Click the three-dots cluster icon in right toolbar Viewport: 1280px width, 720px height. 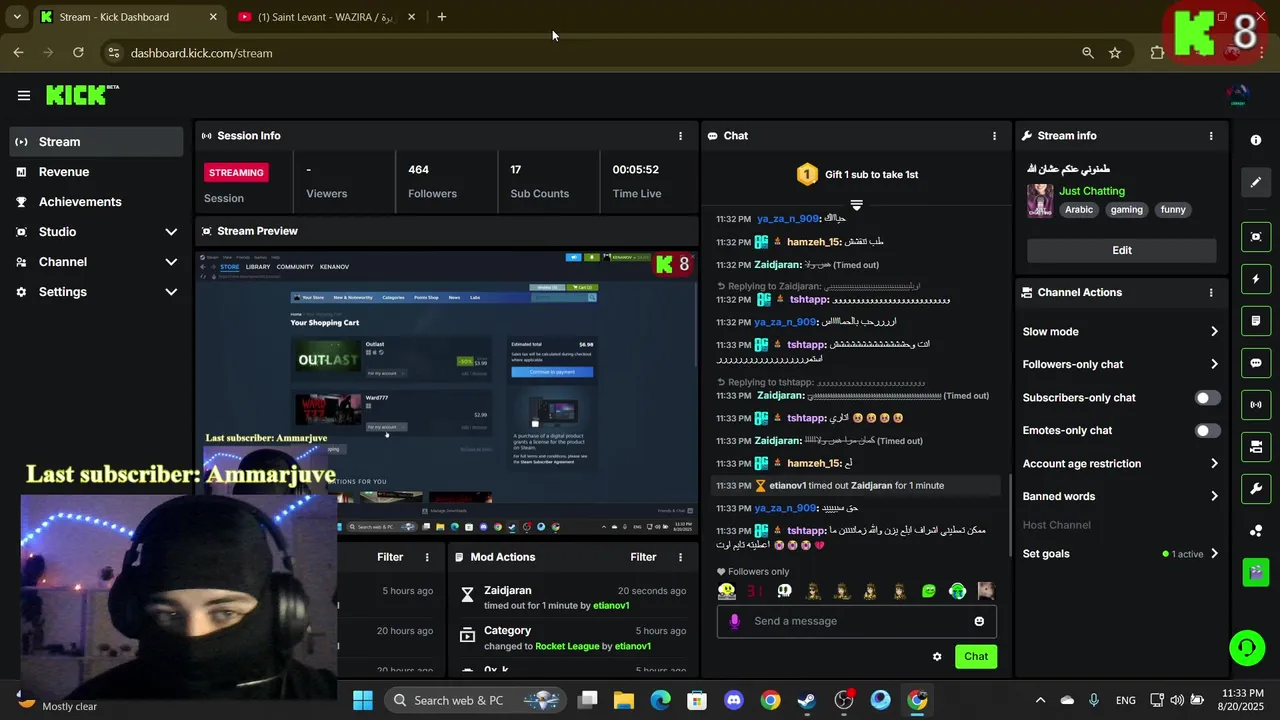(x=1256, y=530)
